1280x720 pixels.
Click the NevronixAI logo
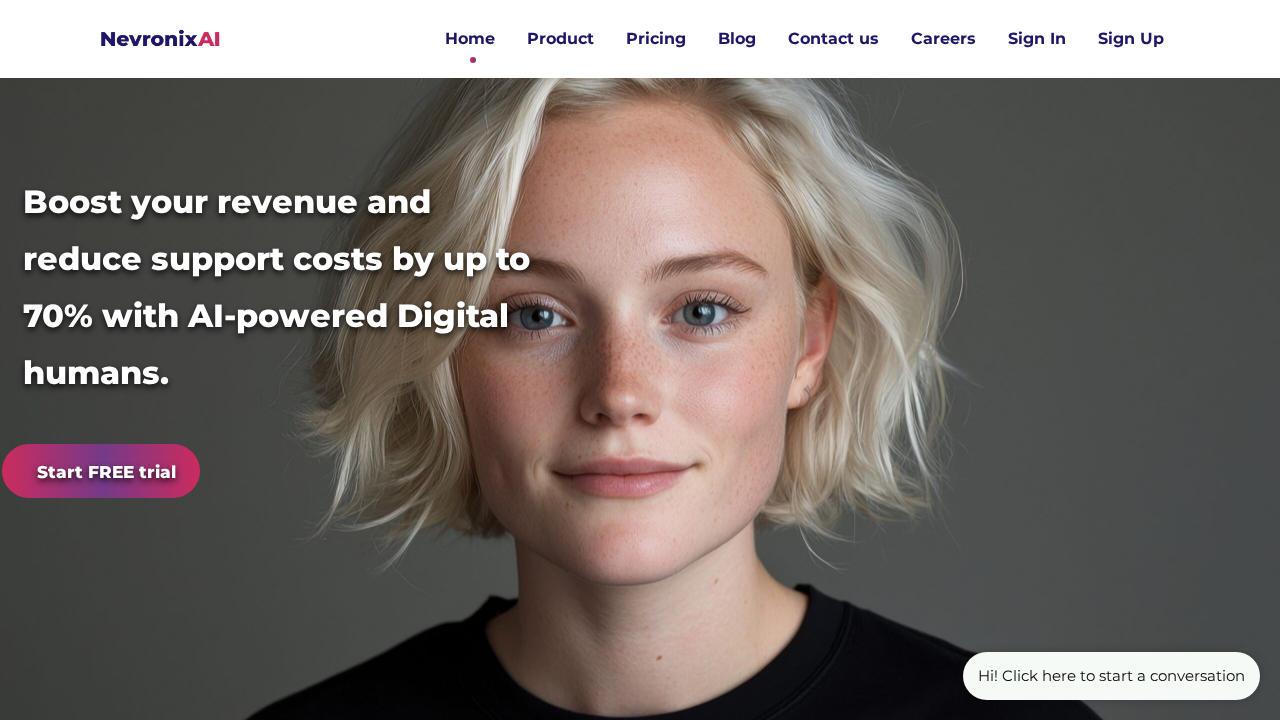click(x=160, y=39)
